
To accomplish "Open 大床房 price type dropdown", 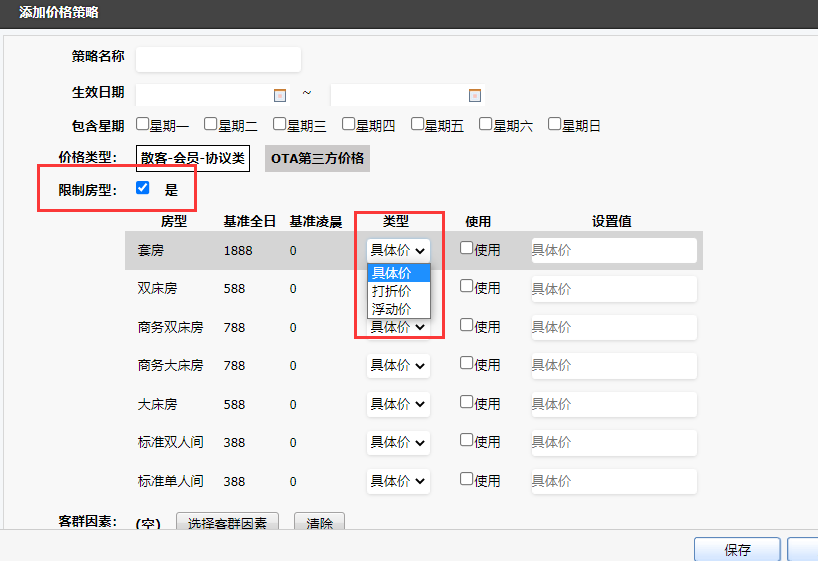I will (398, 404).
